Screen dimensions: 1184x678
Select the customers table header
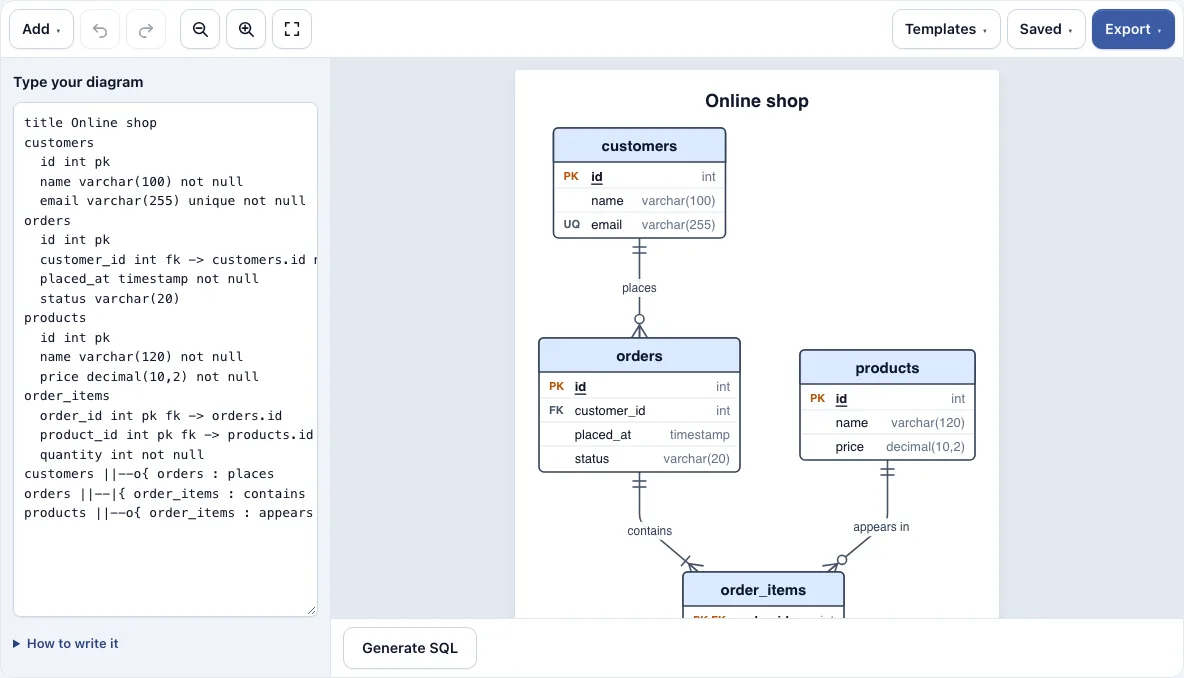640,146
